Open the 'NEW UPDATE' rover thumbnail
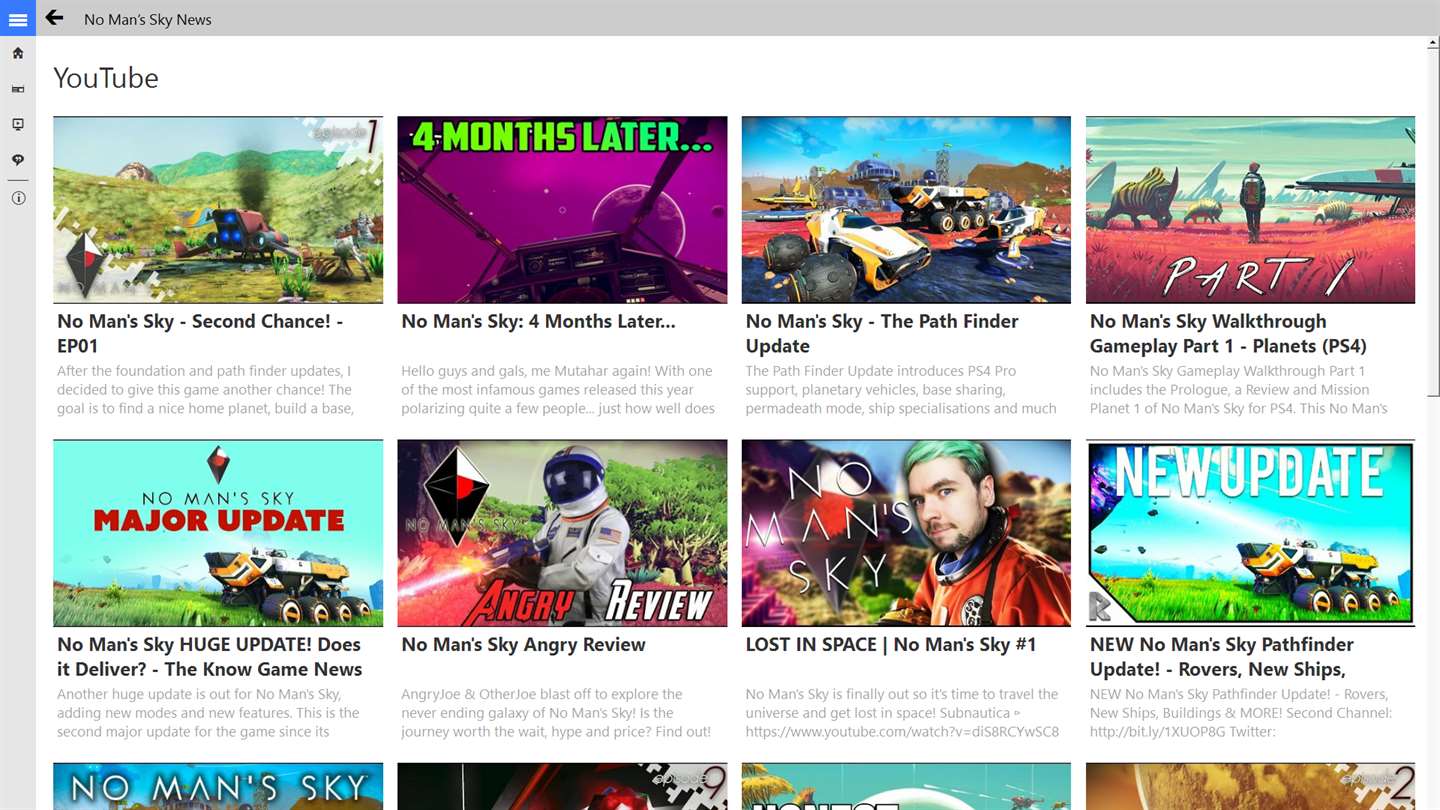This screenshot has height=810, width=1440. [x=1250, y=533]
